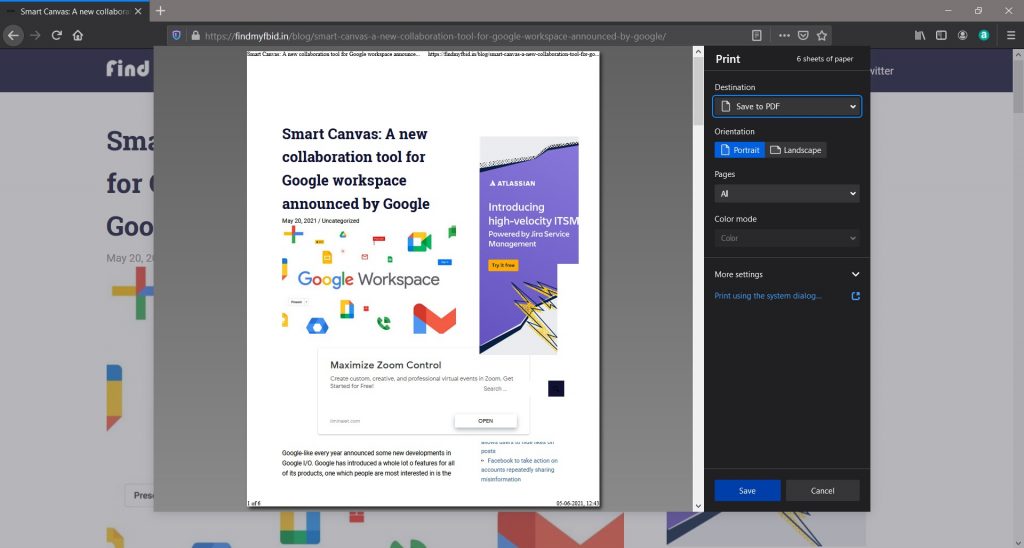The width and height of the screenshot is (1024, 548).
Task: View site info via the padlock icon
Action: [x=195, y=35]
